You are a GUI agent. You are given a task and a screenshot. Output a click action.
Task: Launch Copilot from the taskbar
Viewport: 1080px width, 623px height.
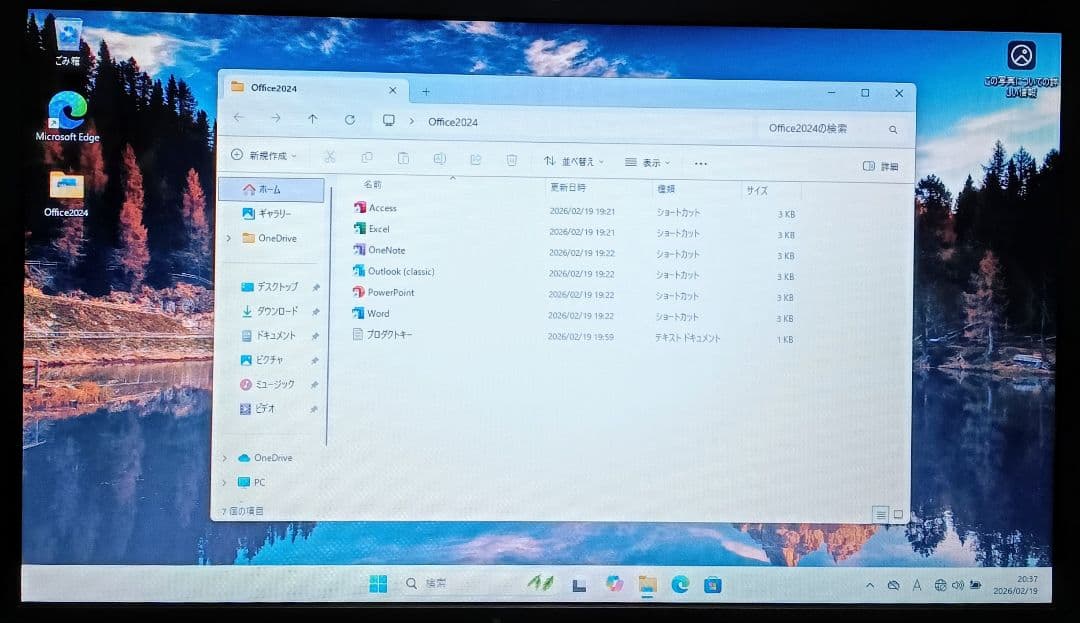[x=614, y=581]
